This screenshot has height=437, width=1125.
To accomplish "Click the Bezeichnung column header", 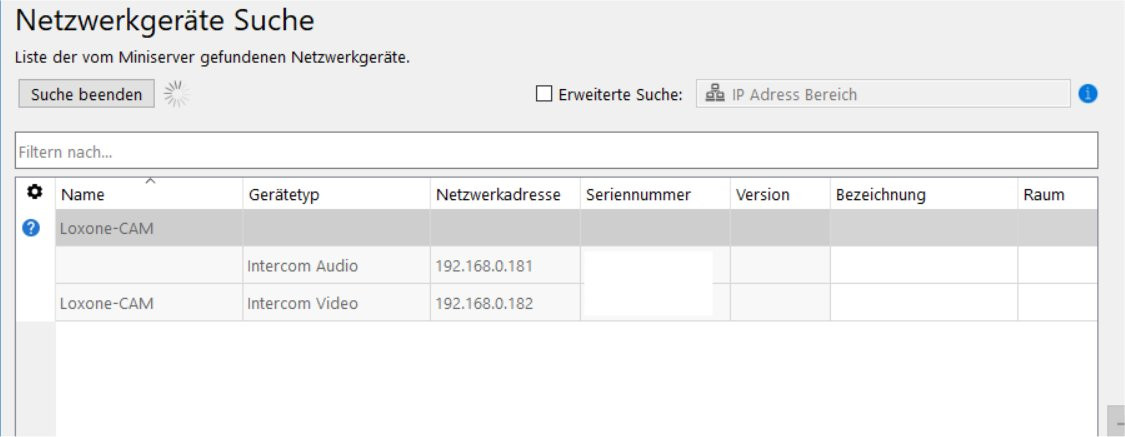I will tap(880, 195).
